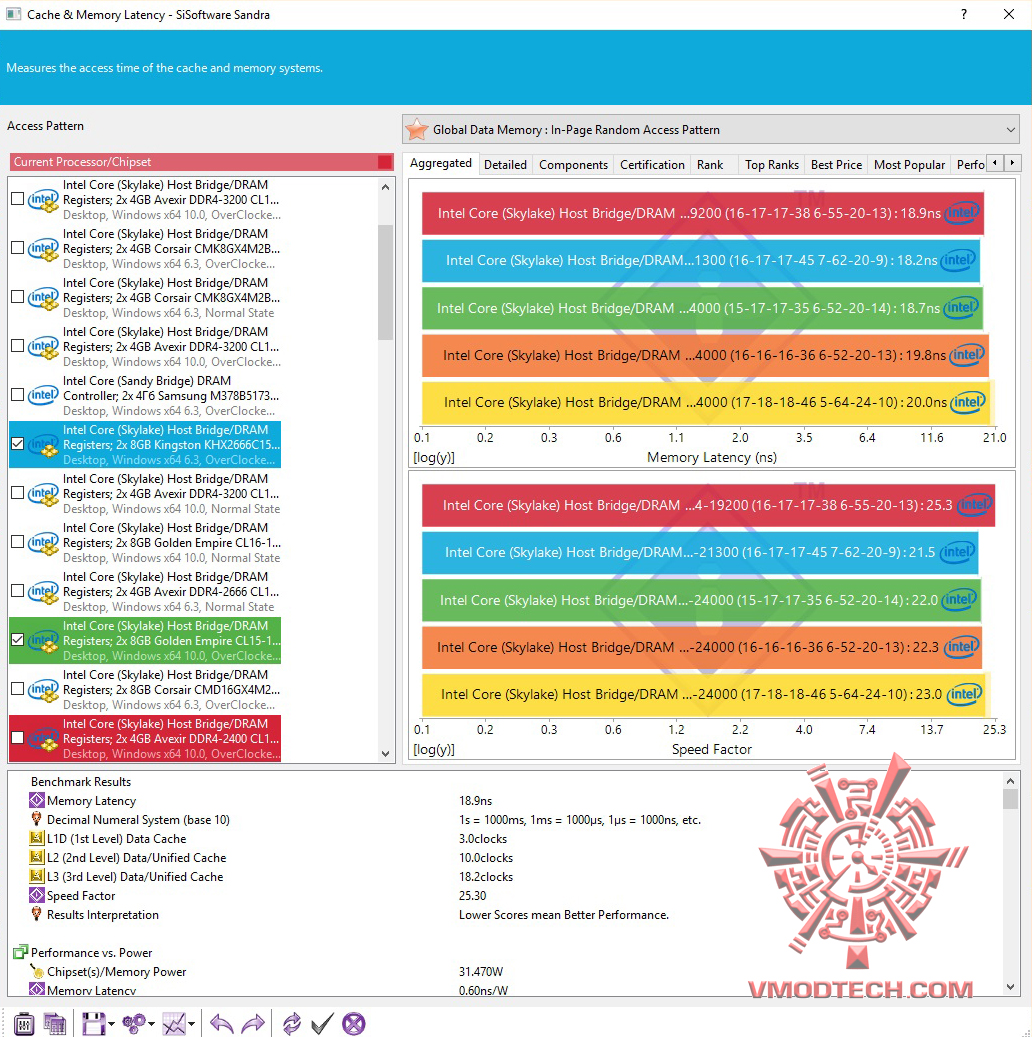Check the Corsair CMD16GX4M2 entry checkbox
Screen dimensions: 1032x1037
point(18,688)
